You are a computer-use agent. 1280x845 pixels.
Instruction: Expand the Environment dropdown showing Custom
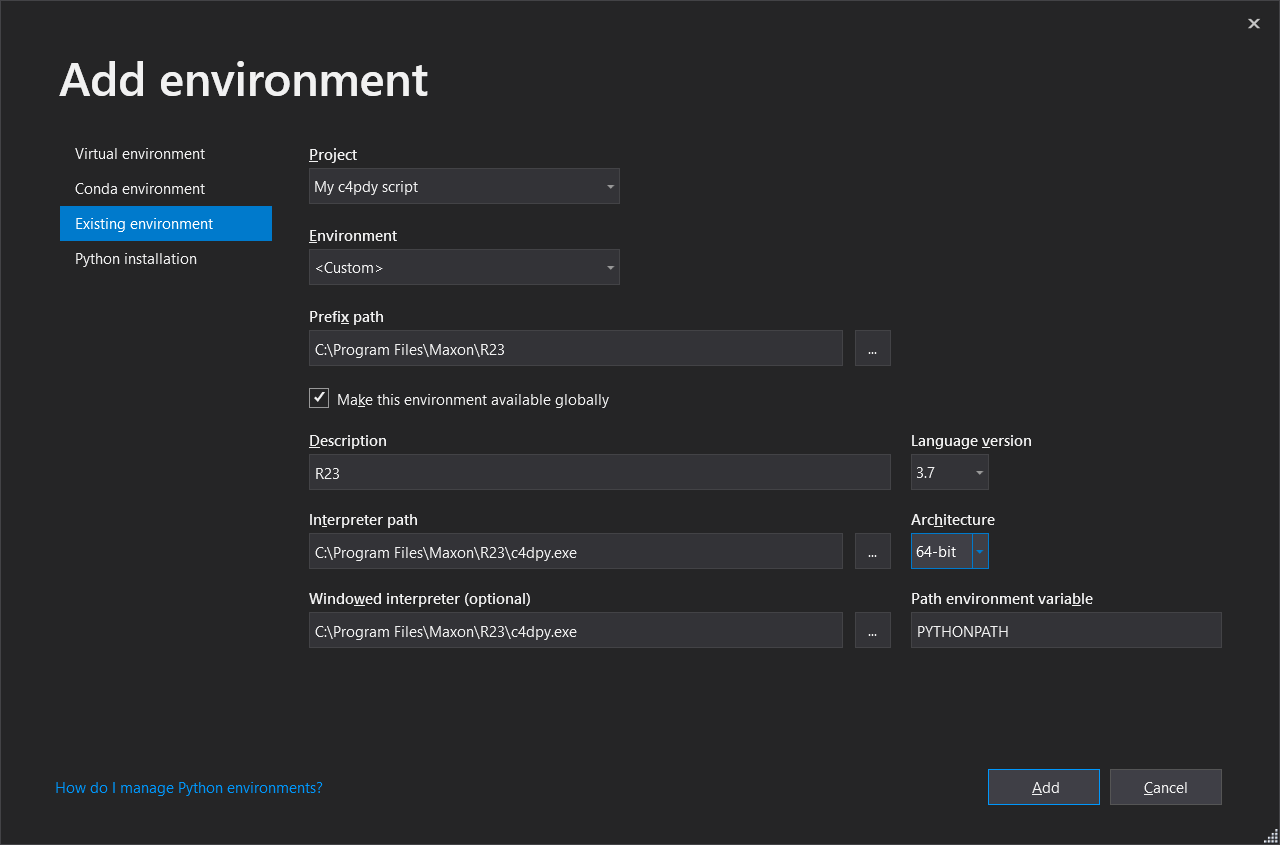pyautogui.click(x=464, y=267)
